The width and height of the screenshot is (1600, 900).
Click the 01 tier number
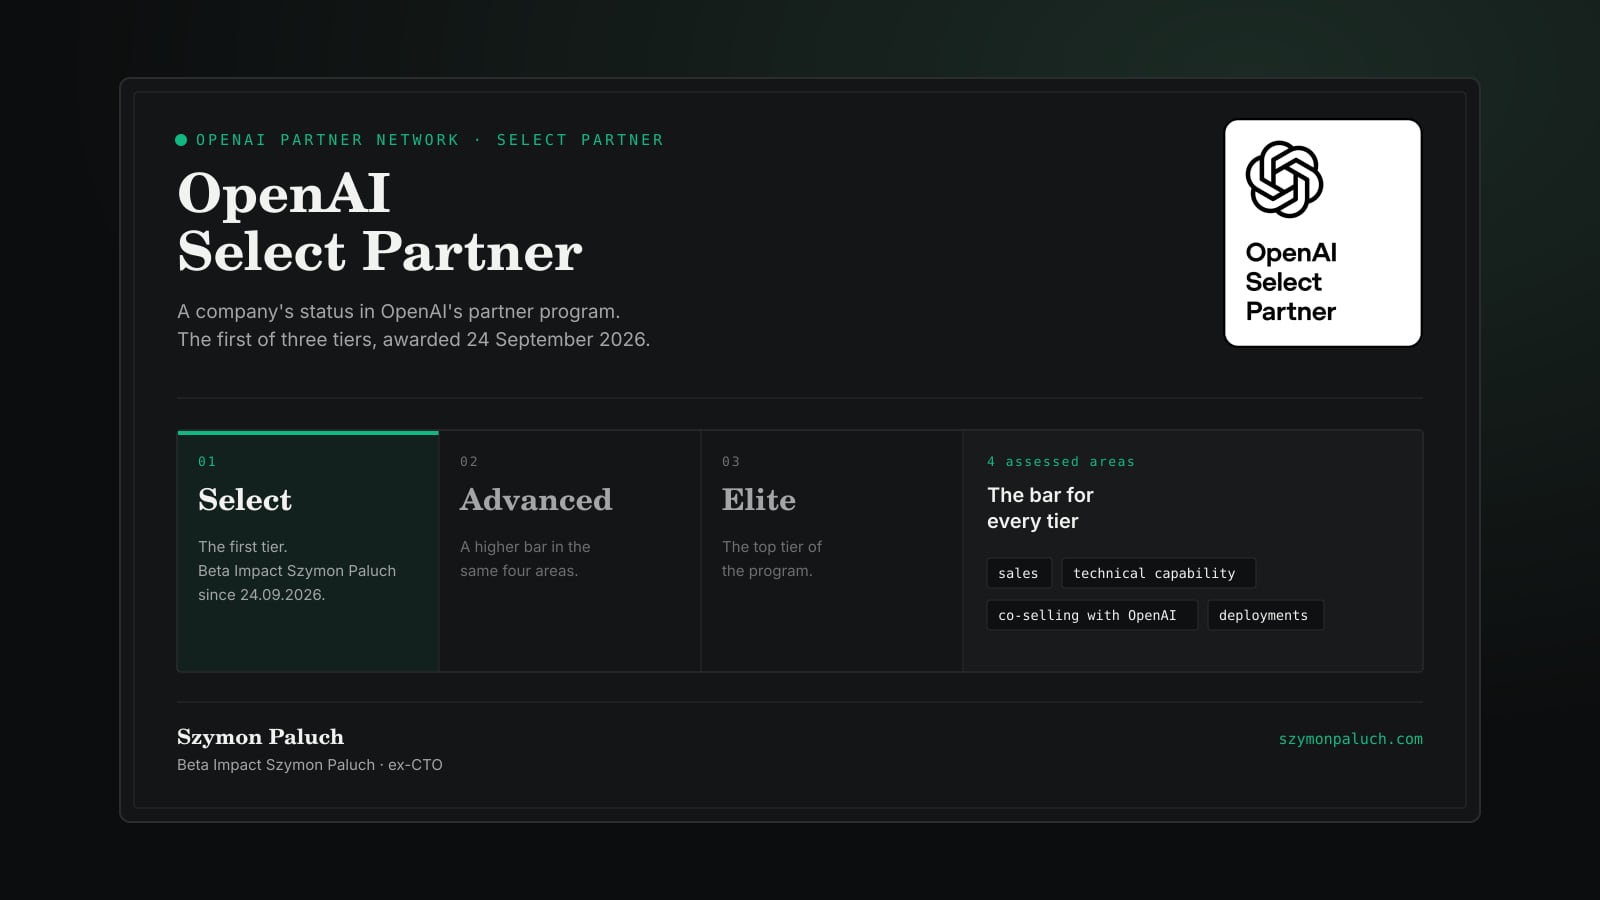pos(207,461)
